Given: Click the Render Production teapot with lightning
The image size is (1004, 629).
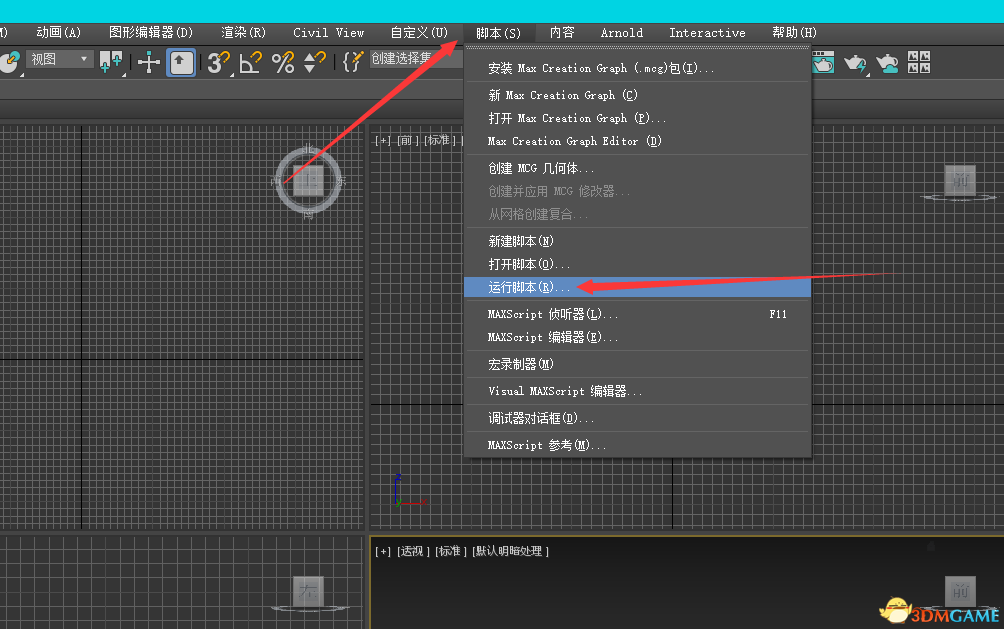Looking at the screenshot, I should tap(855, 63).
